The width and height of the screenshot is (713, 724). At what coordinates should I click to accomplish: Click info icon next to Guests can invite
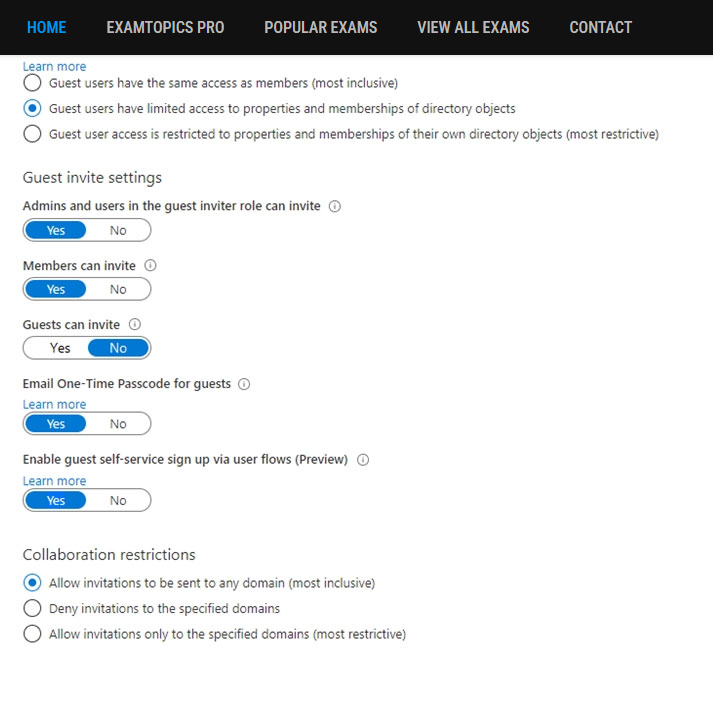pos(135,325)
